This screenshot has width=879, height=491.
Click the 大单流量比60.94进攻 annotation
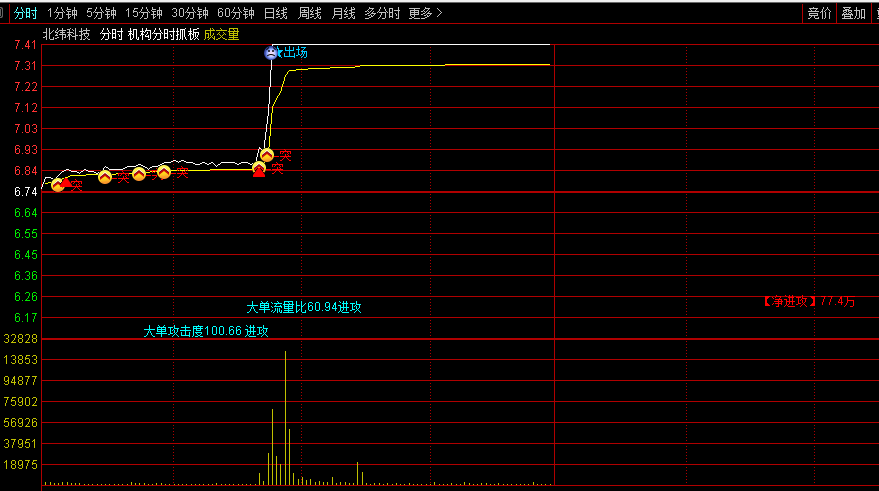click(x=304, y=307)
